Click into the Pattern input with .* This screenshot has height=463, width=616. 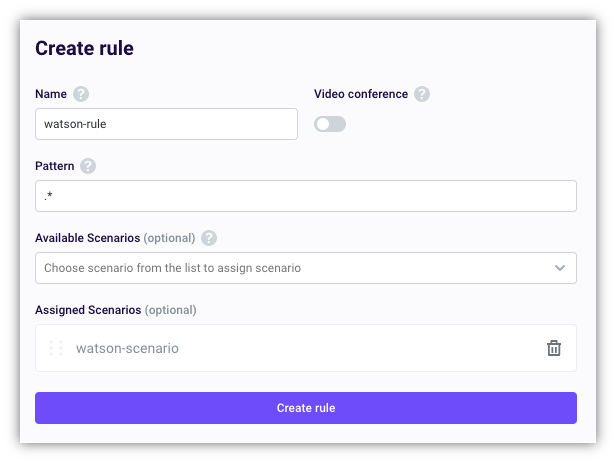click(306, 196)
